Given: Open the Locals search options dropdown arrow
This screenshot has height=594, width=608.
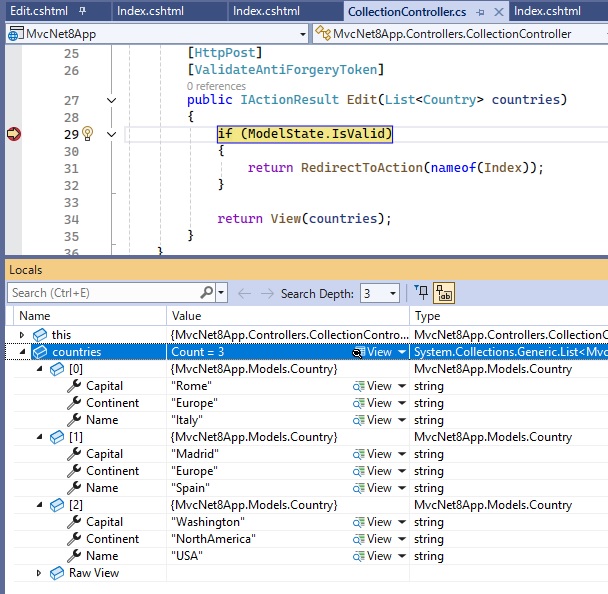Looking at the screenshot, I should [221, 292].
